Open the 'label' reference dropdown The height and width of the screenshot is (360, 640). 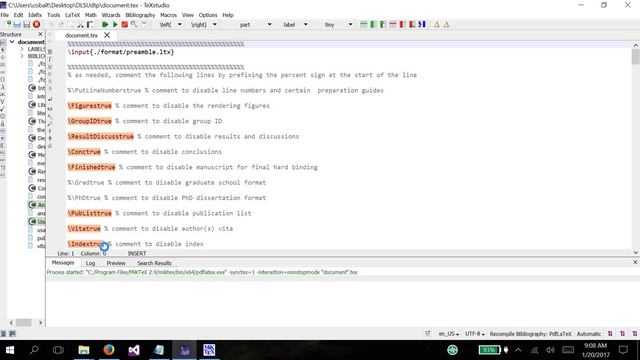(305, 24)
